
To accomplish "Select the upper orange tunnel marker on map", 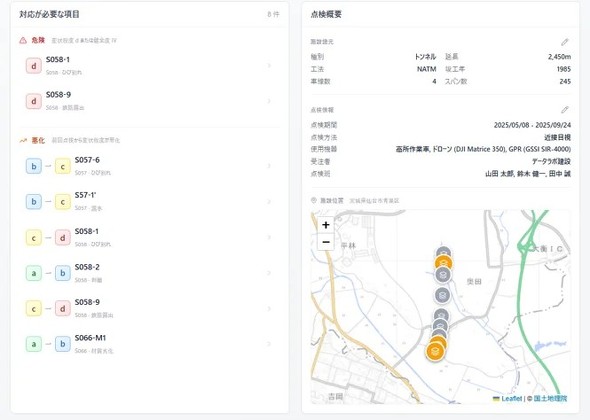I will coord(443,262).
